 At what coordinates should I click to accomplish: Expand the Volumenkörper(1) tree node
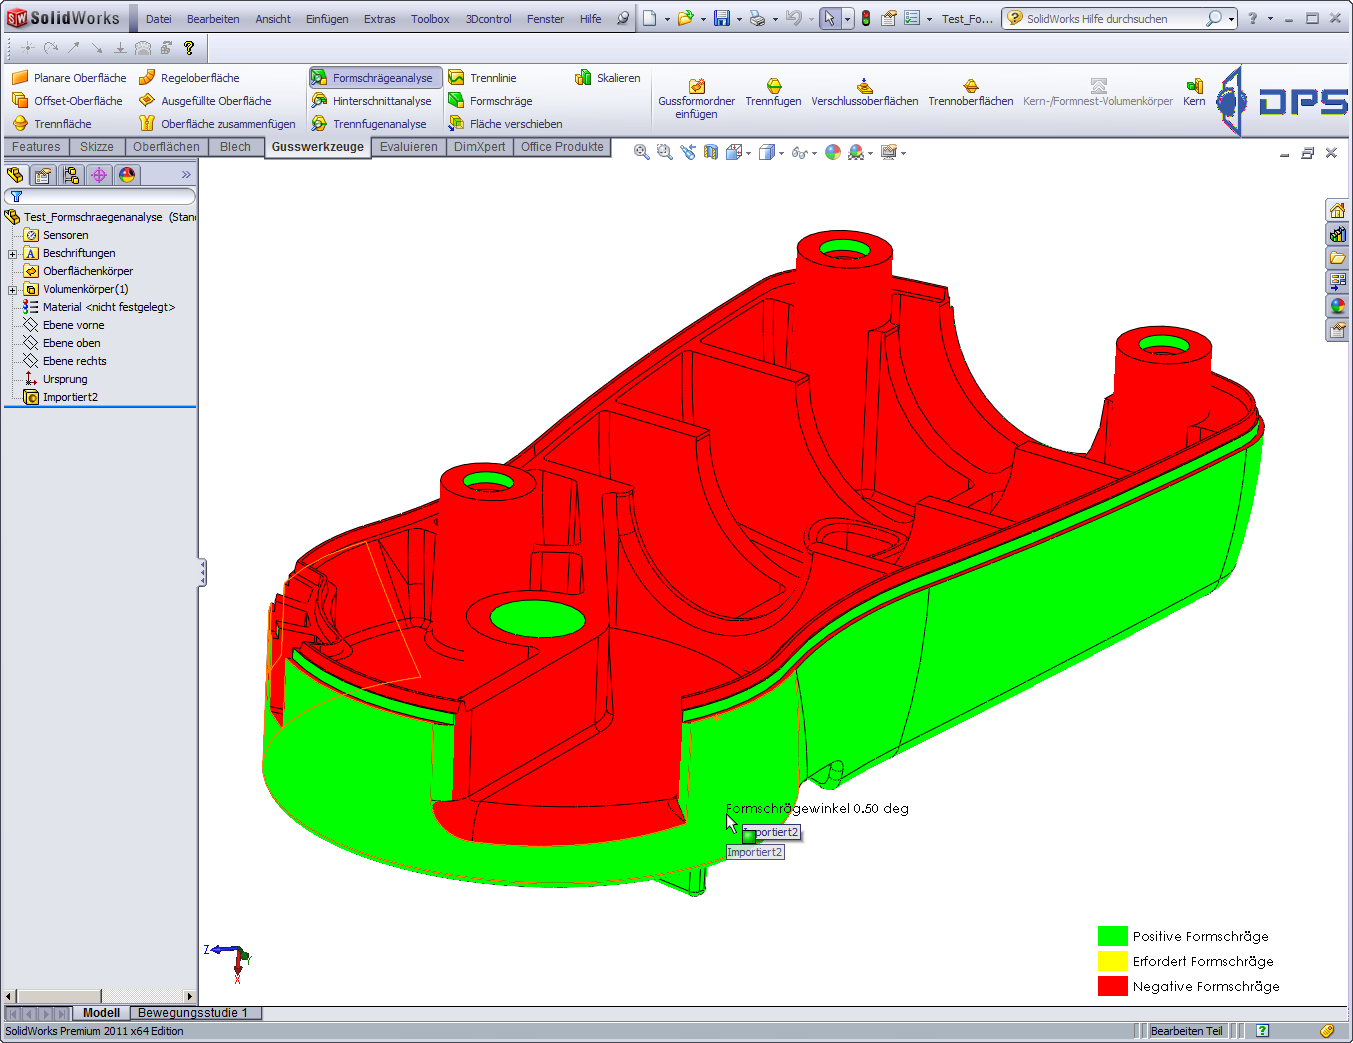tap(12, 290)
